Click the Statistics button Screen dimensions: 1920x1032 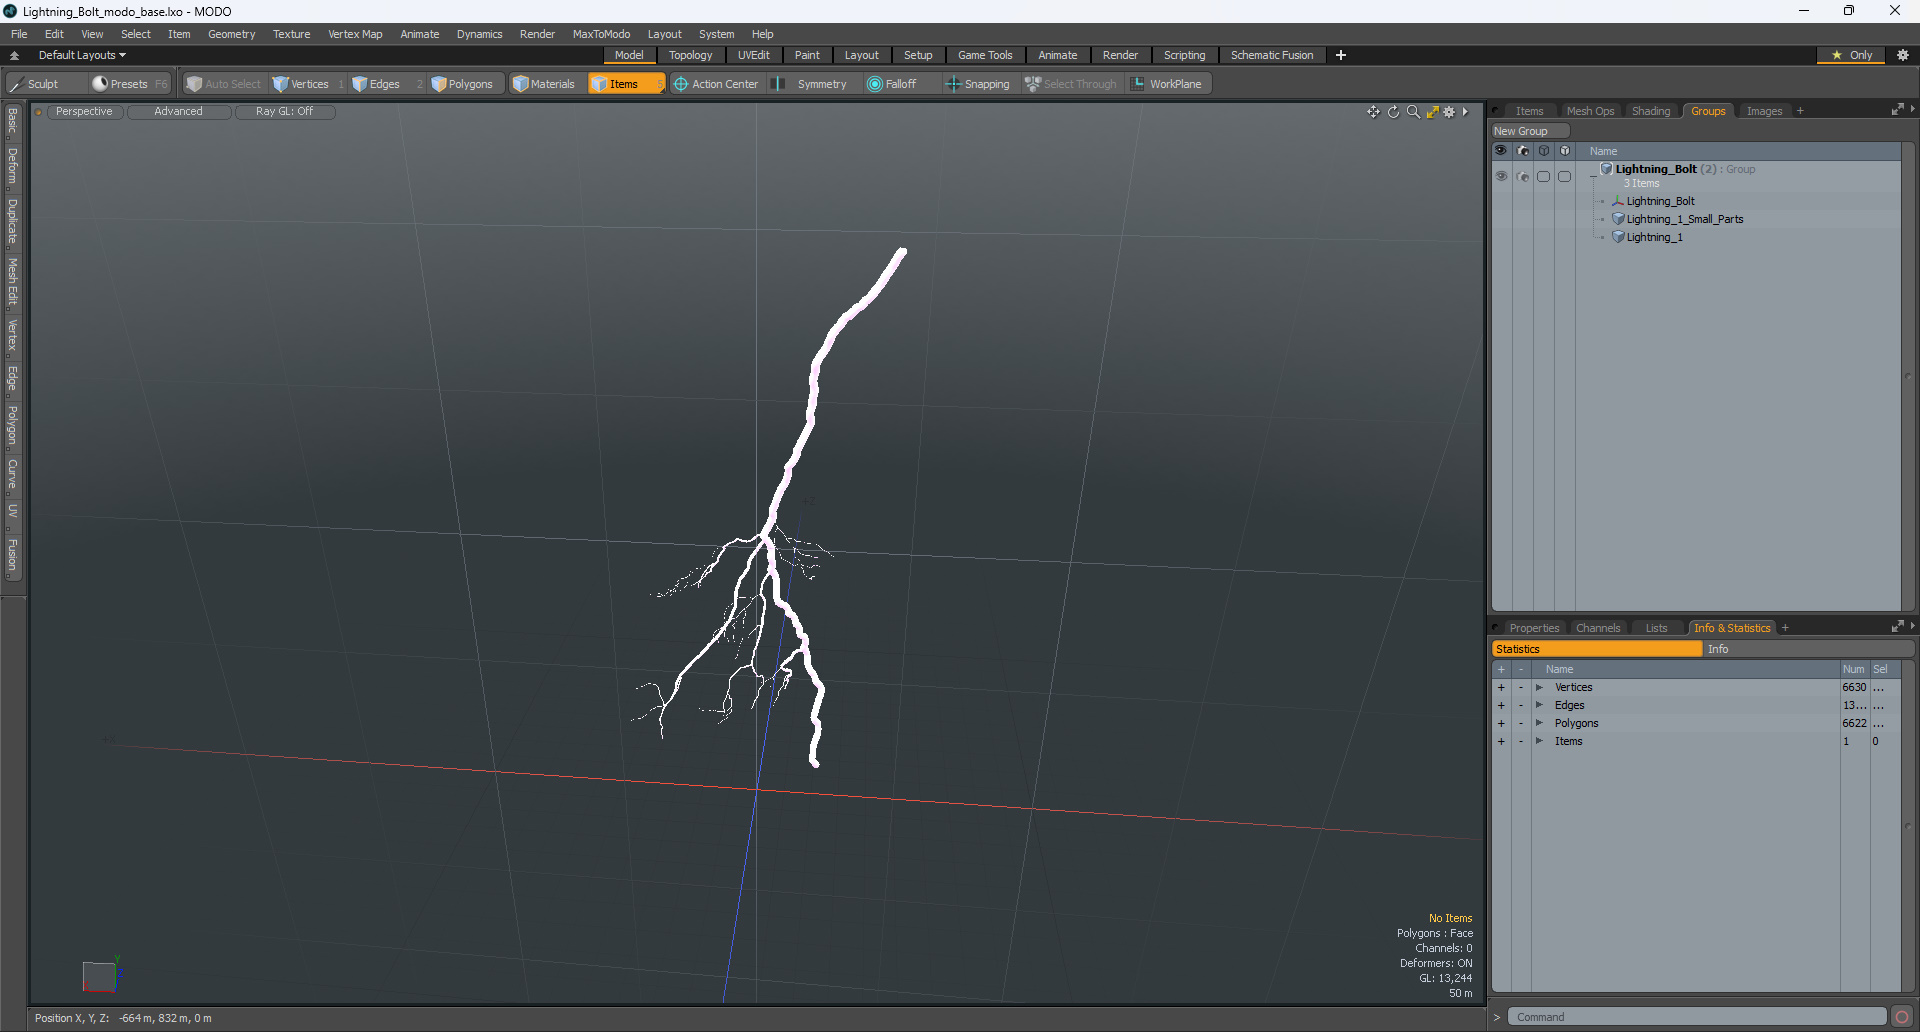point(1597,649)
